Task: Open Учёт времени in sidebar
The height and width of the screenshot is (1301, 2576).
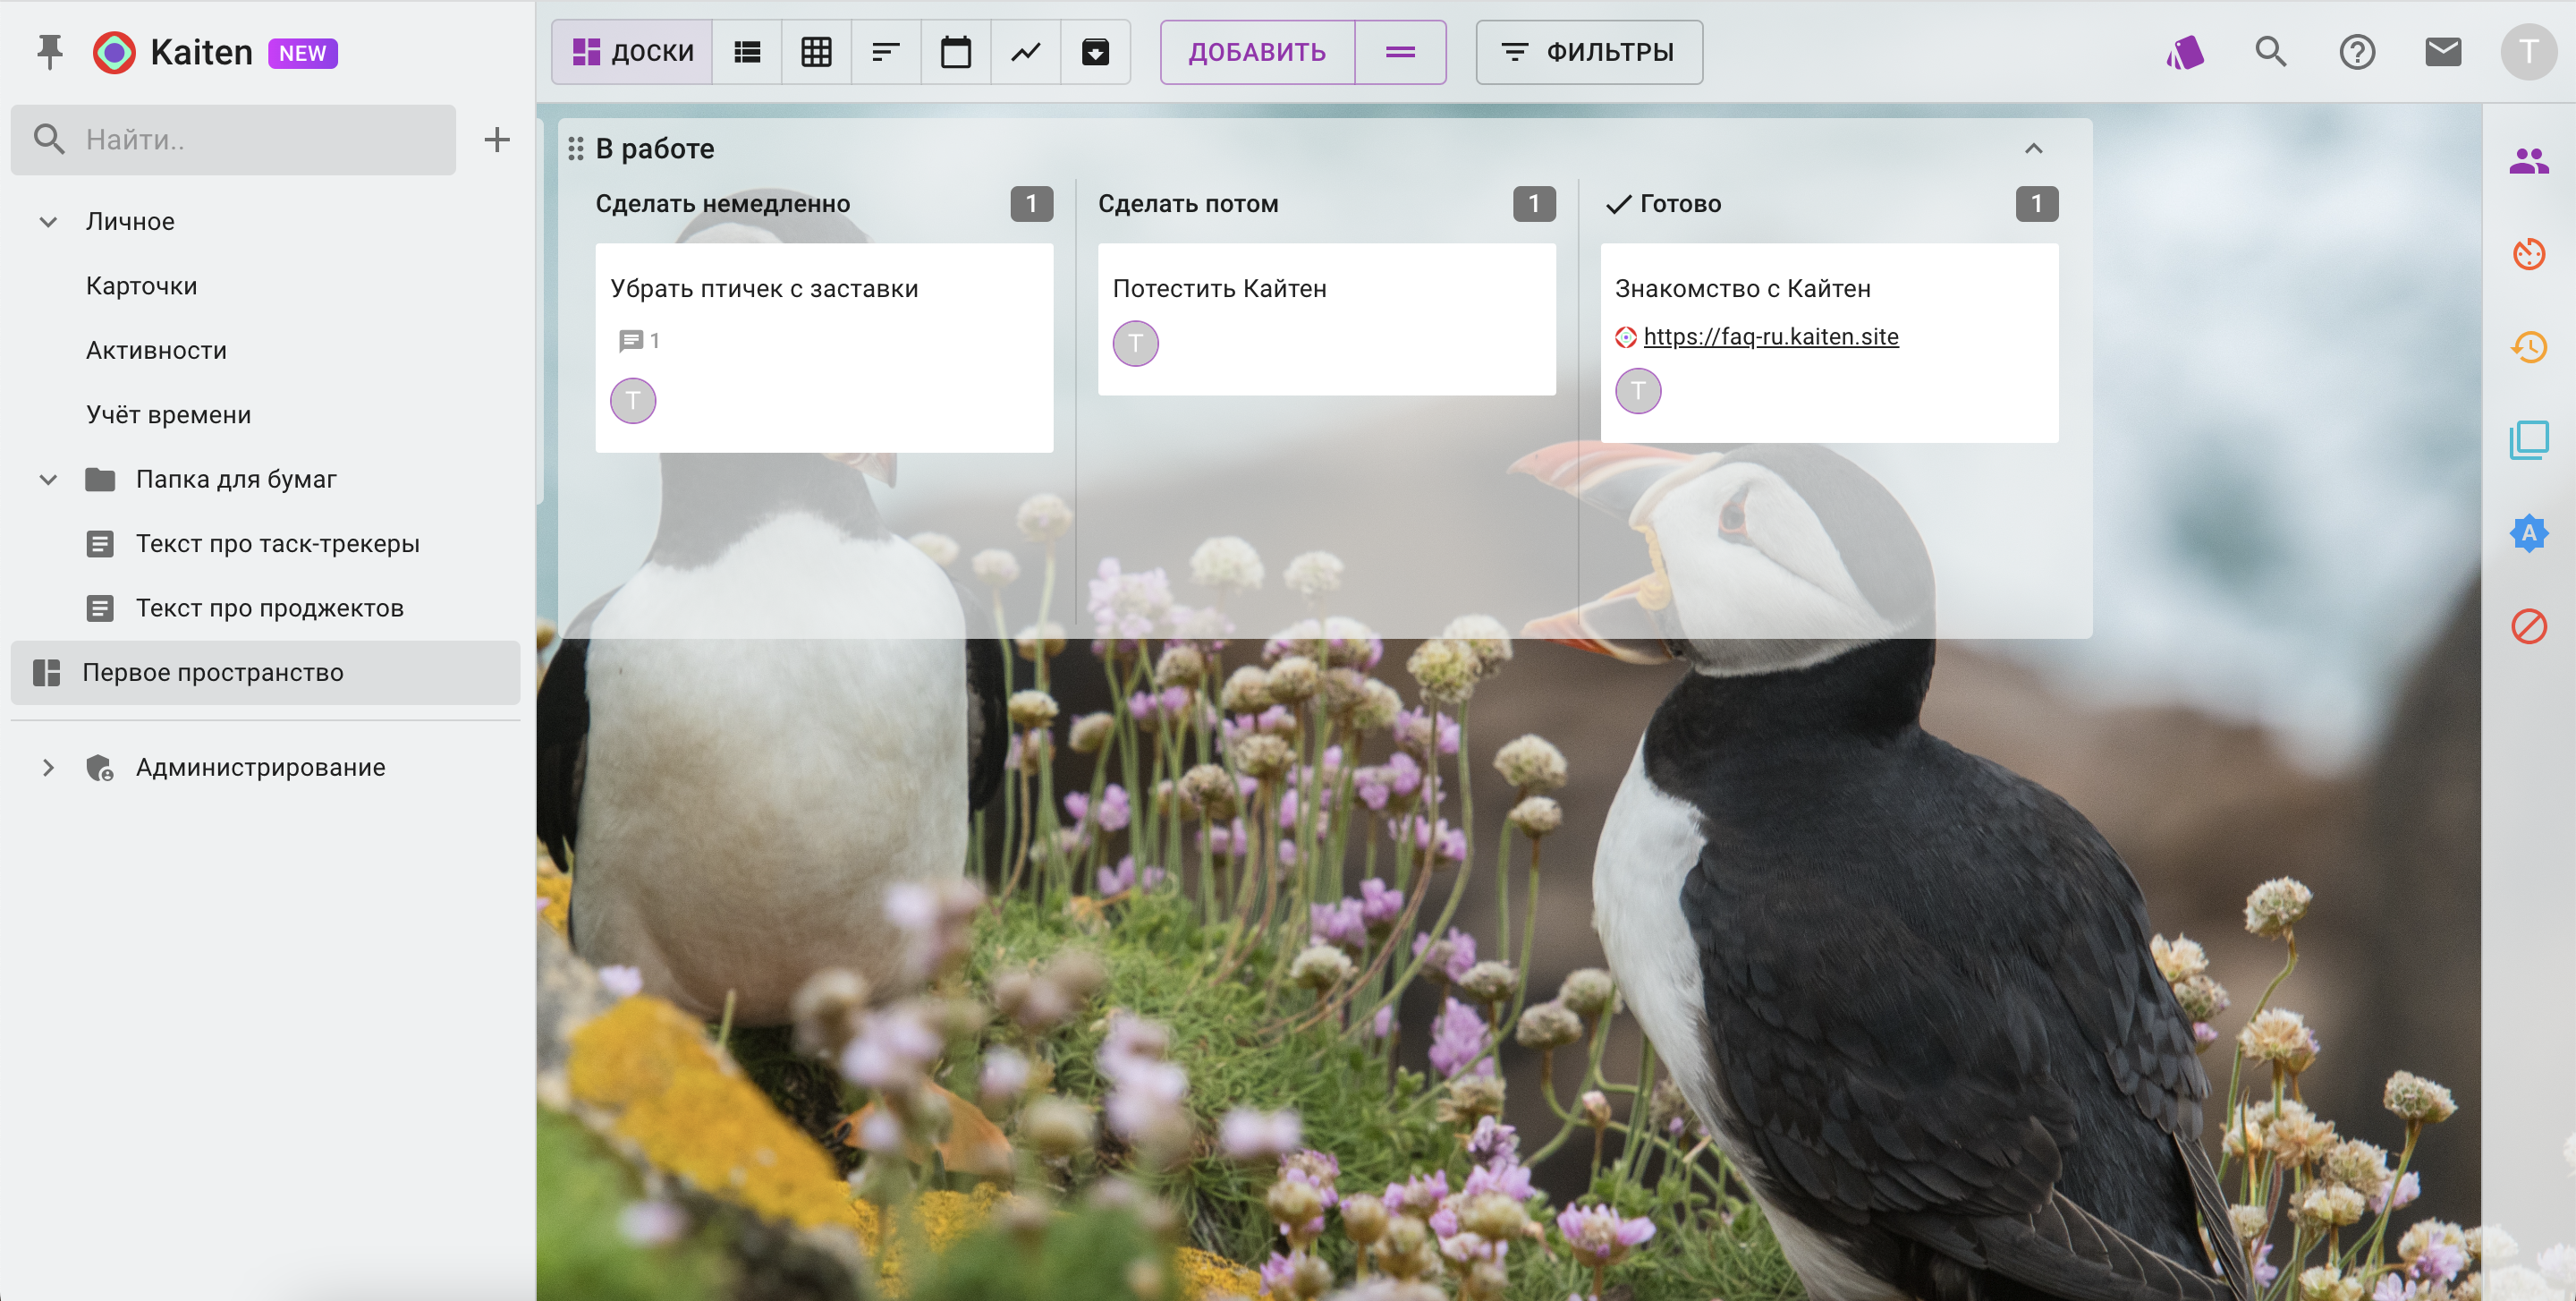Action: pos(168,415)
